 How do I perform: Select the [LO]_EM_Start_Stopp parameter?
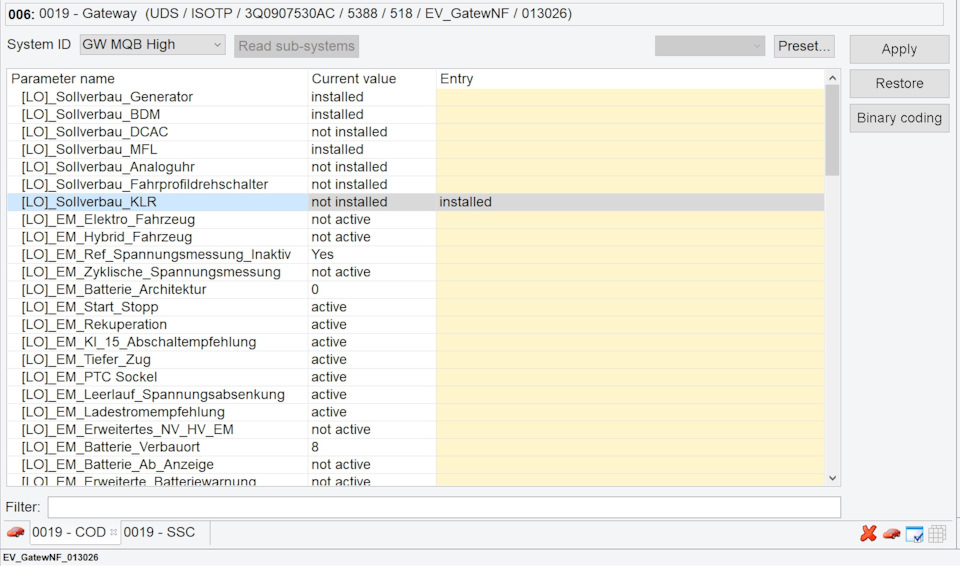90,307
